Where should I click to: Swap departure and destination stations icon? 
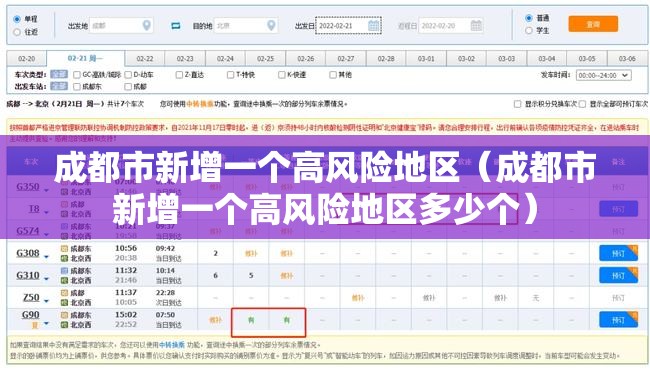tap(176, 26)
